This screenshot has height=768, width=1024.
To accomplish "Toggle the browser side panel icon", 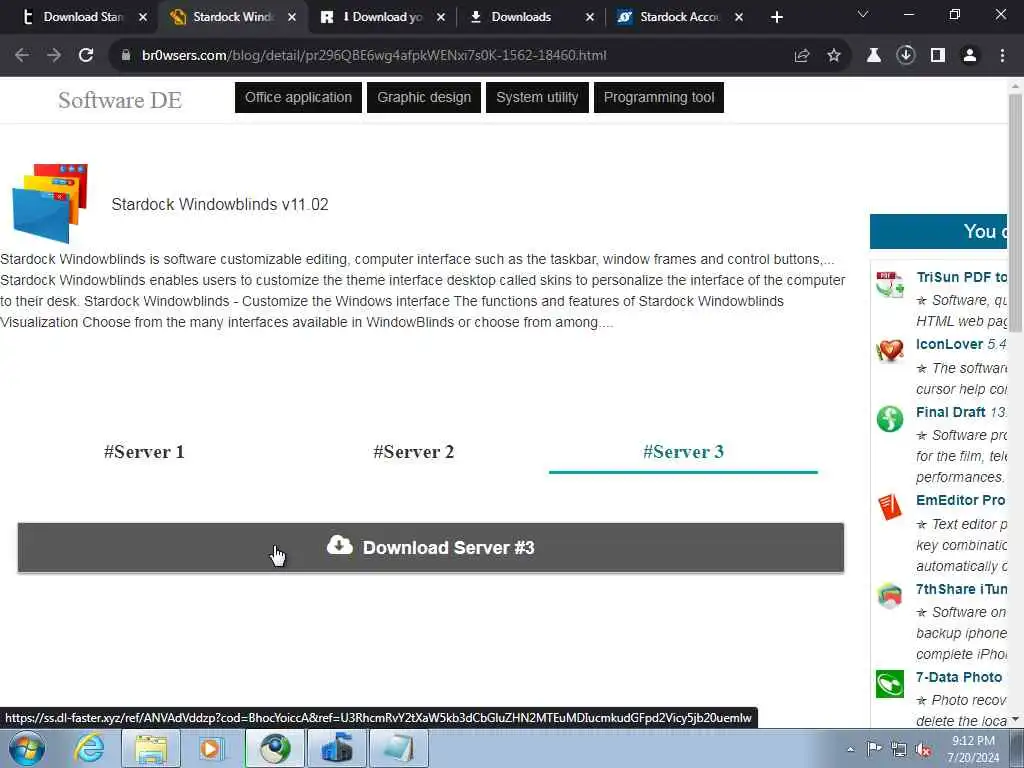I will point(938,56).
